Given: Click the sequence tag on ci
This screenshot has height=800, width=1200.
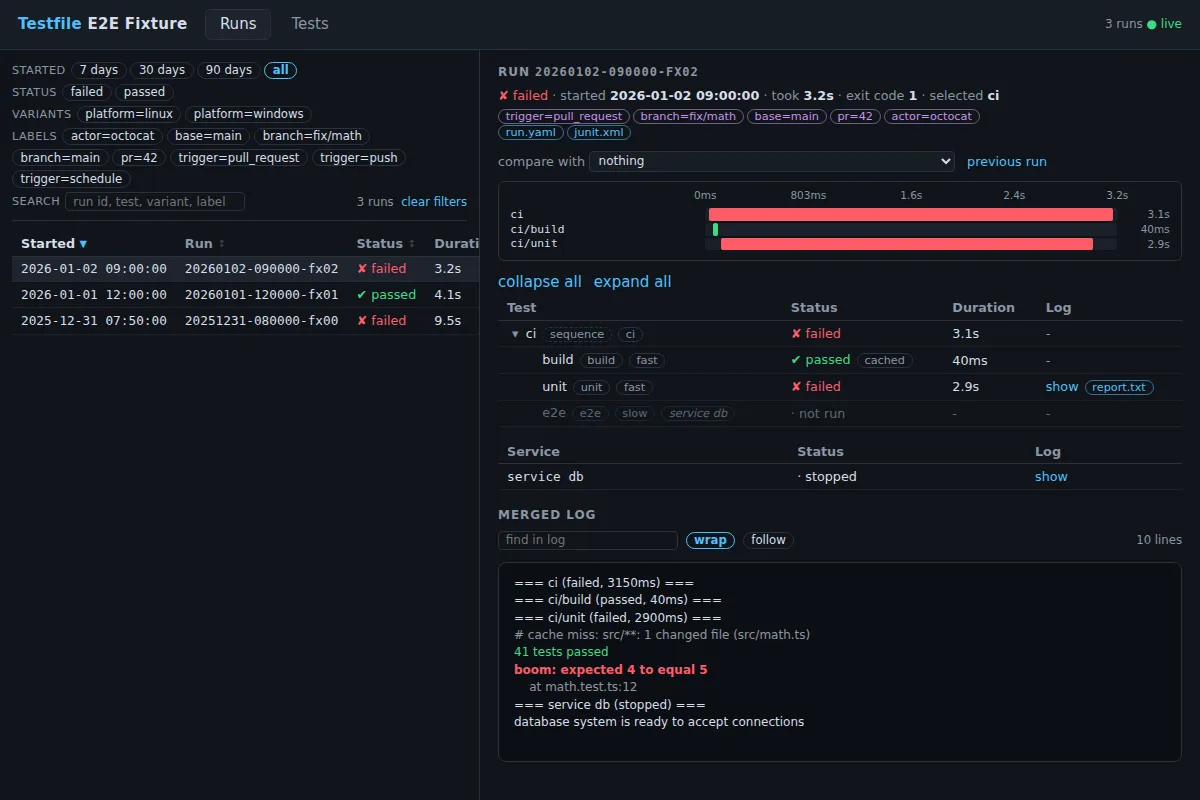Looking at the screenshot, I should [577, 334].
